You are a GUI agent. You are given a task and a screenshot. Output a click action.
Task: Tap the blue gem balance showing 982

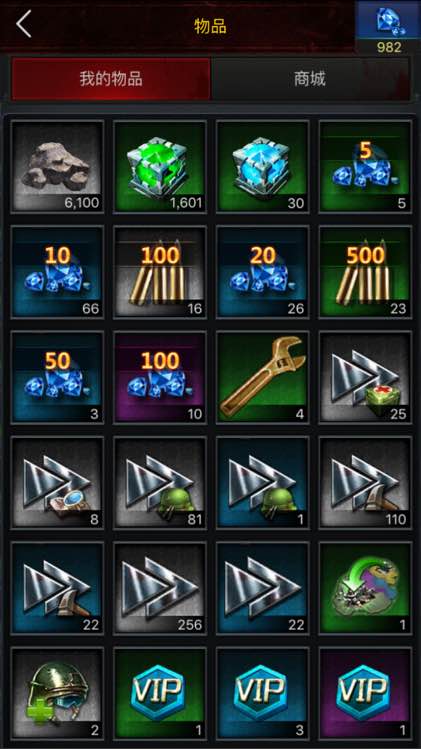pyautogui.click(x=388, y=27)
